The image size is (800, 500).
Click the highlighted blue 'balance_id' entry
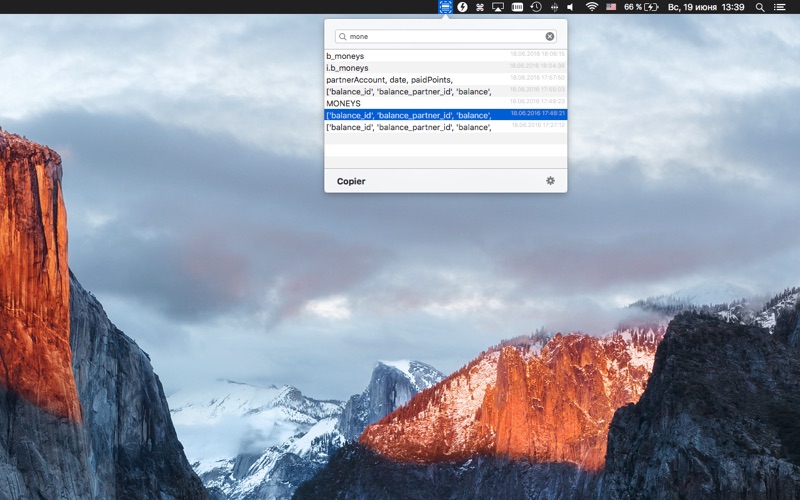(x=445, y=115)
